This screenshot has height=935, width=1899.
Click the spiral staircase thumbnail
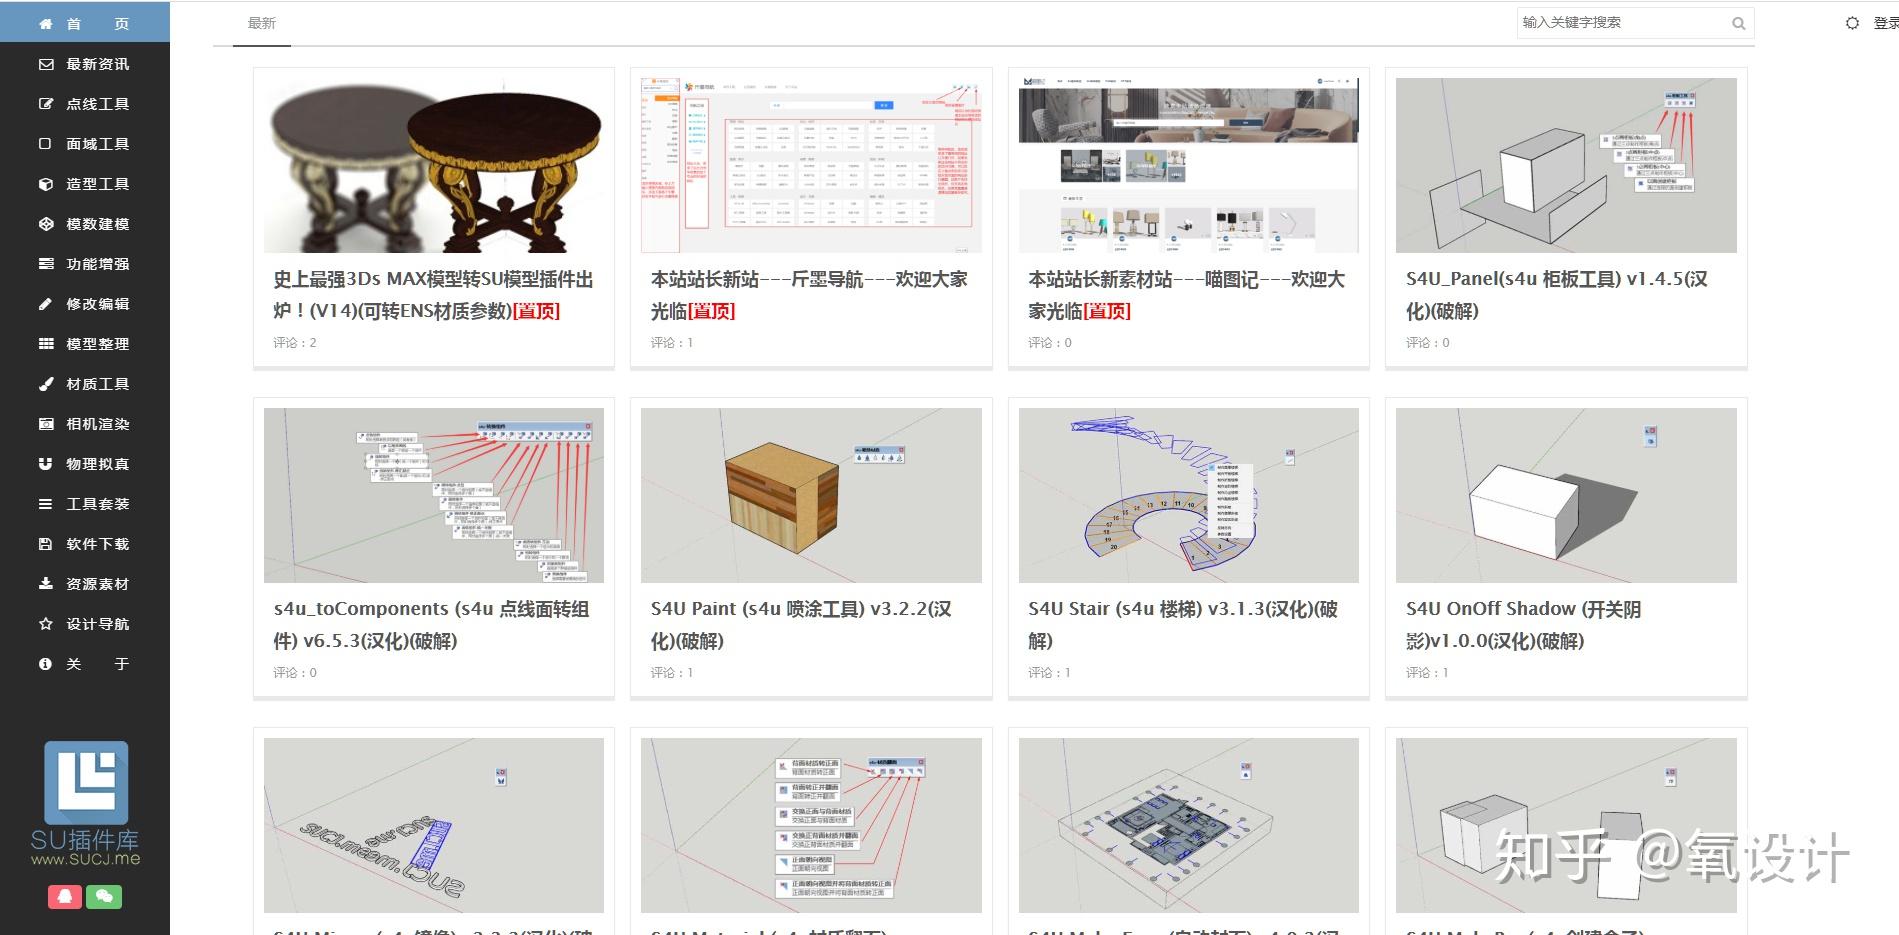click(x=1189, y=495)
